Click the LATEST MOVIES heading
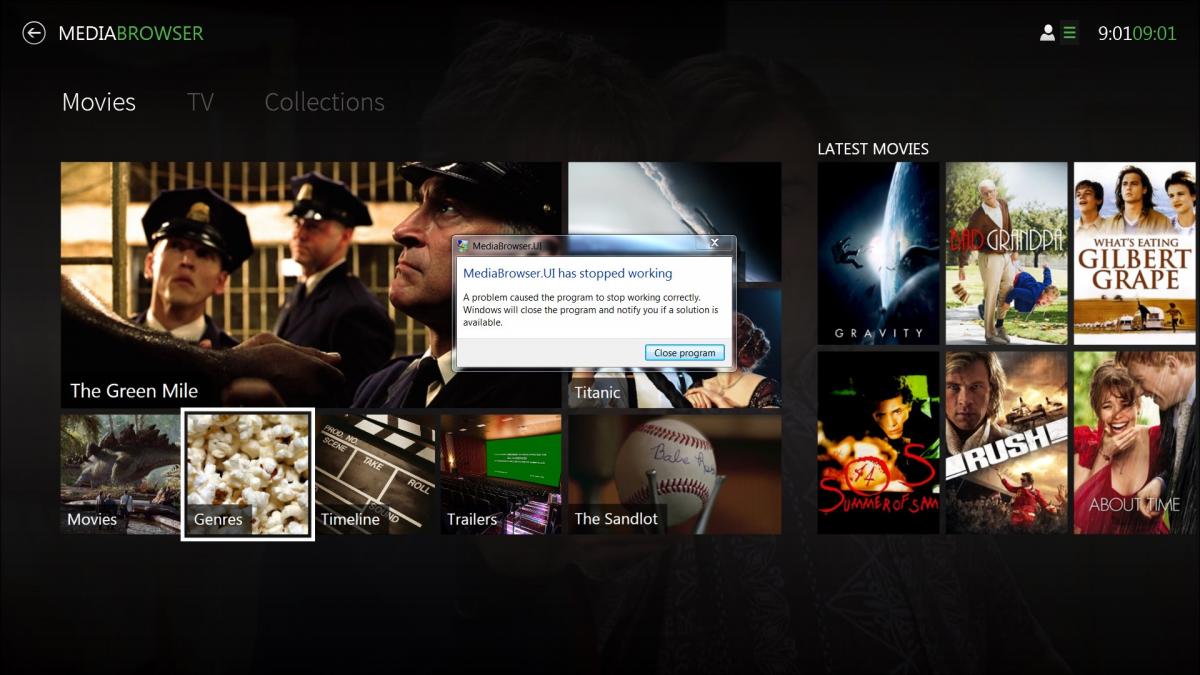Image resolution: width=1200 pixels, height=675 pixels. (873, 149)
